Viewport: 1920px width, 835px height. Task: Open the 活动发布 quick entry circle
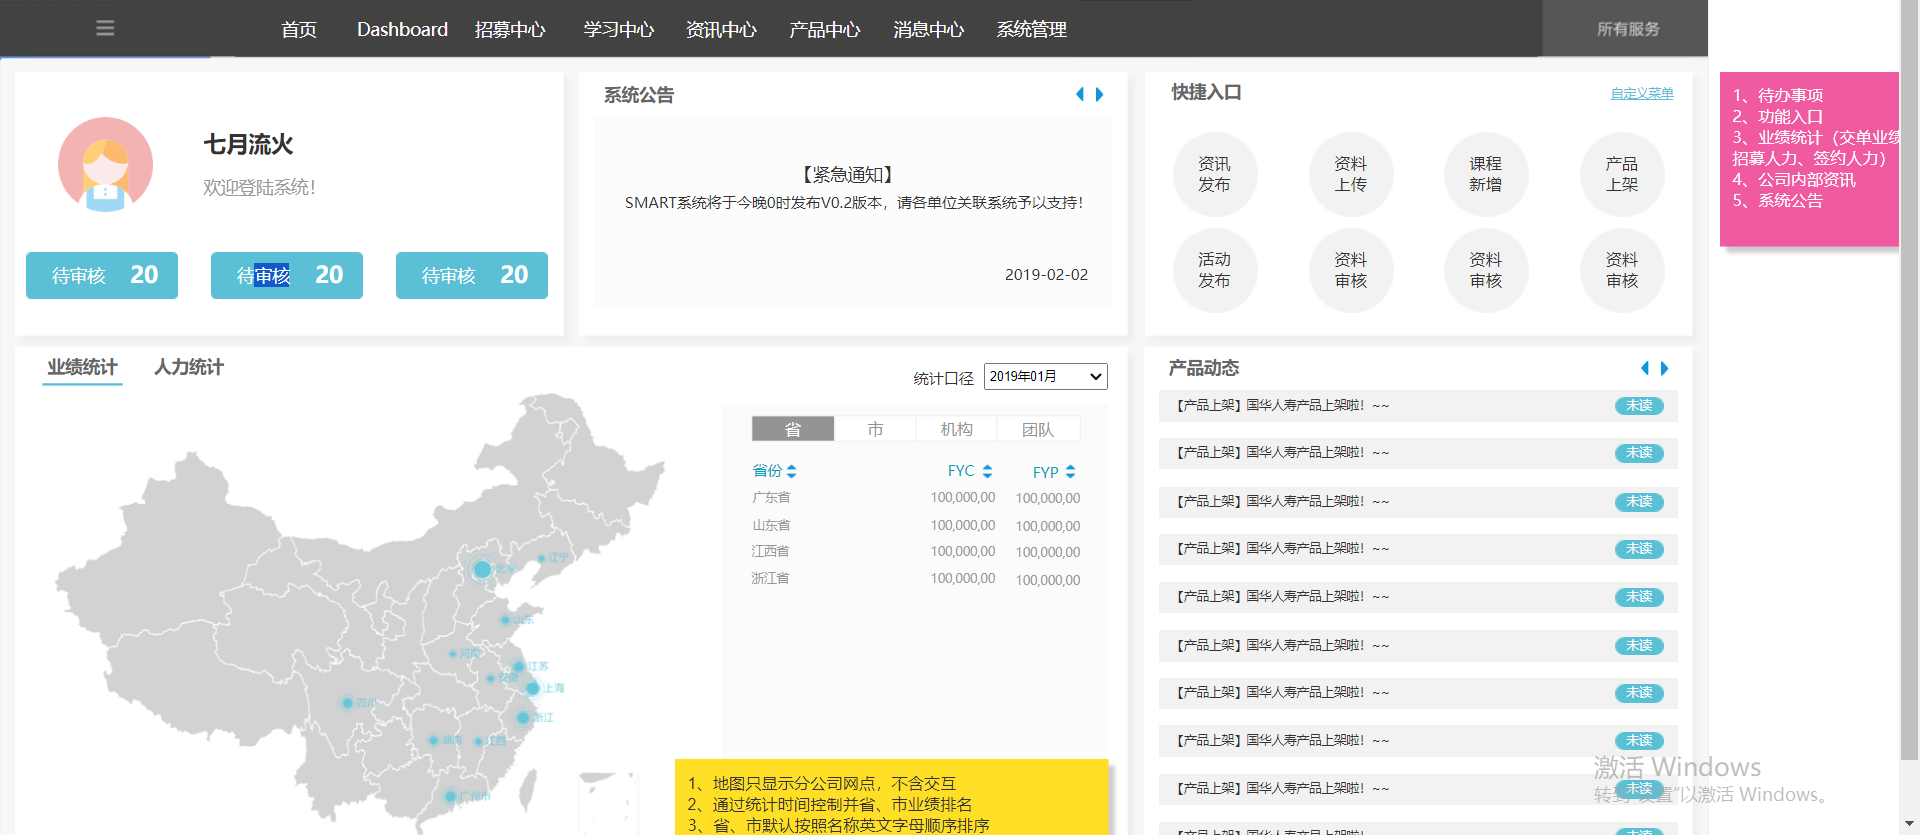coord(1214,270)
